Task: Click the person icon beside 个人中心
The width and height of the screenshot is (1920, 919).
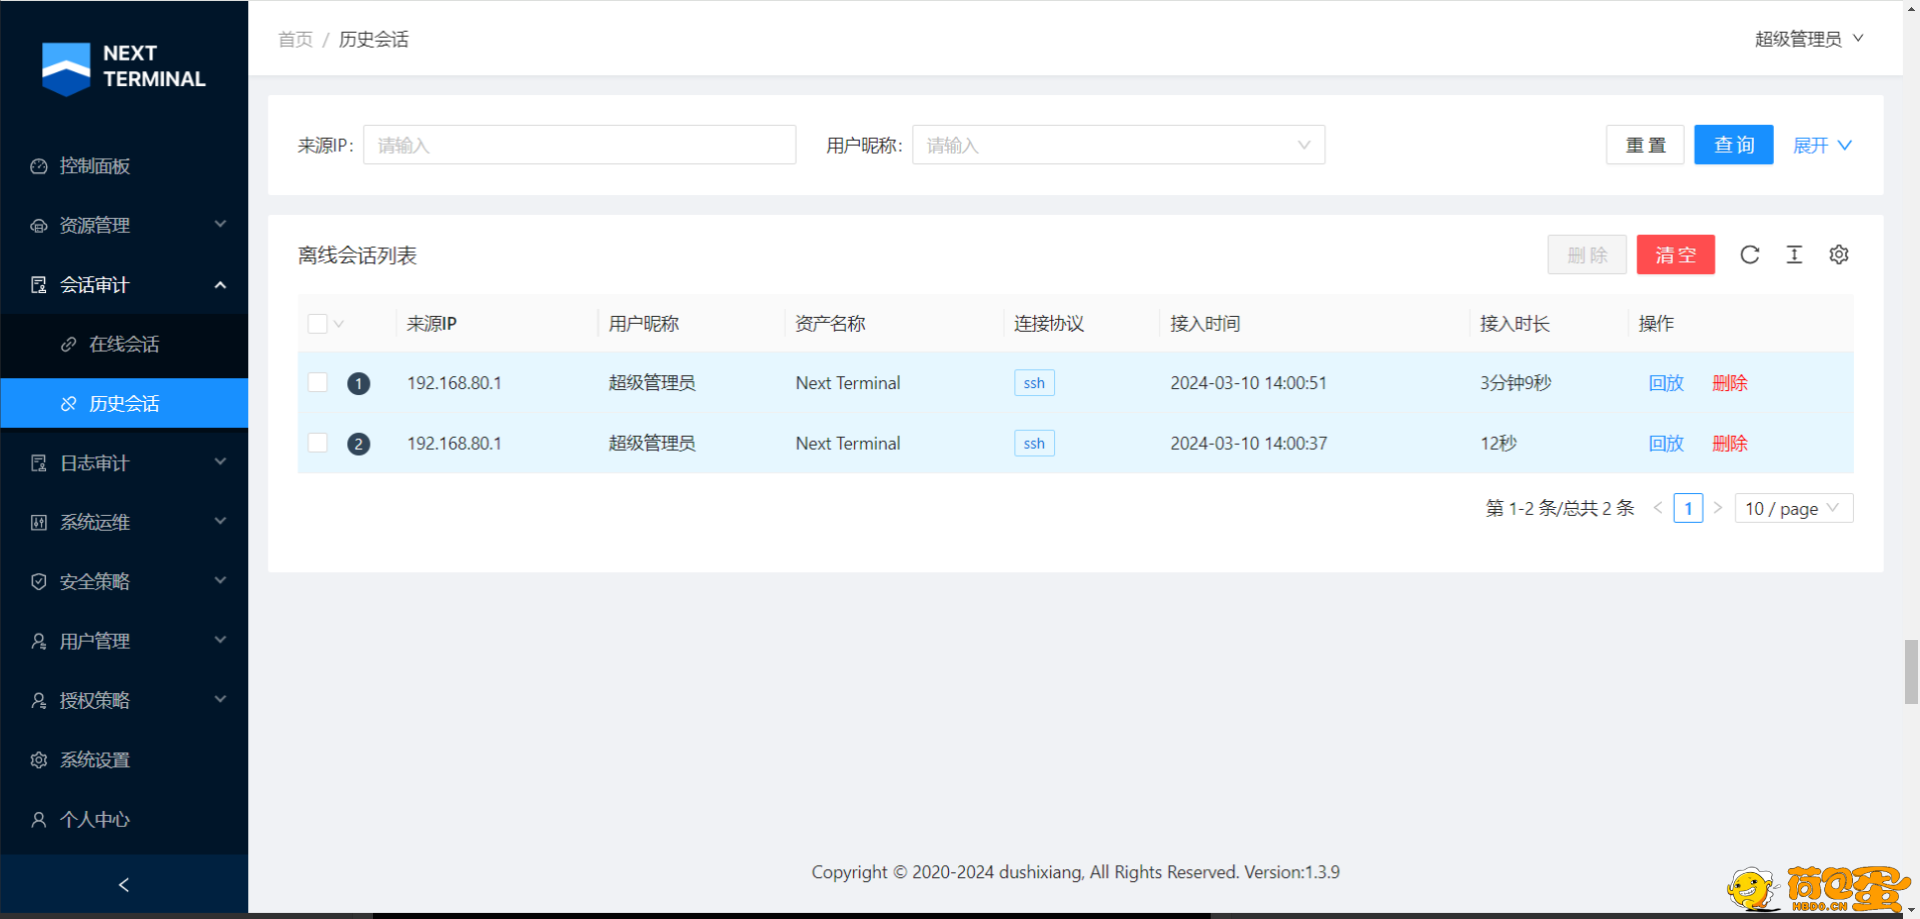Action: 39,820
